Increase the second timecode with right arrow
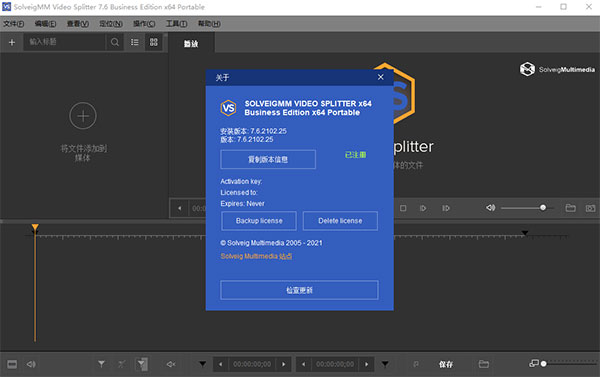This screenshot has width=600, height=377. coord(367,364)
